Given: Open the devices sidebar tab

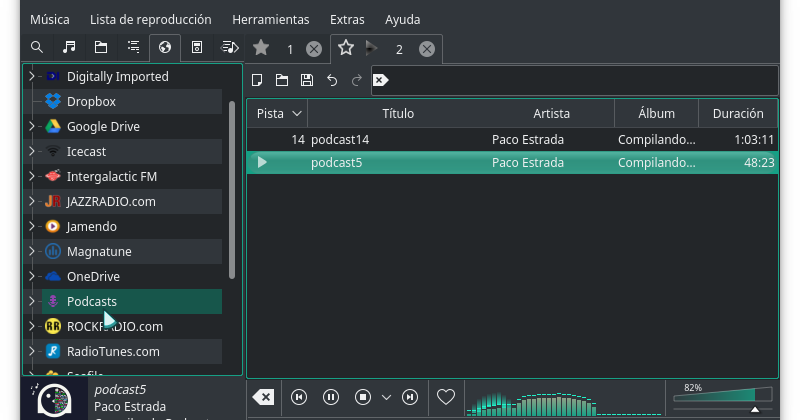Looking at the screenshot, I should coord(197,47).
